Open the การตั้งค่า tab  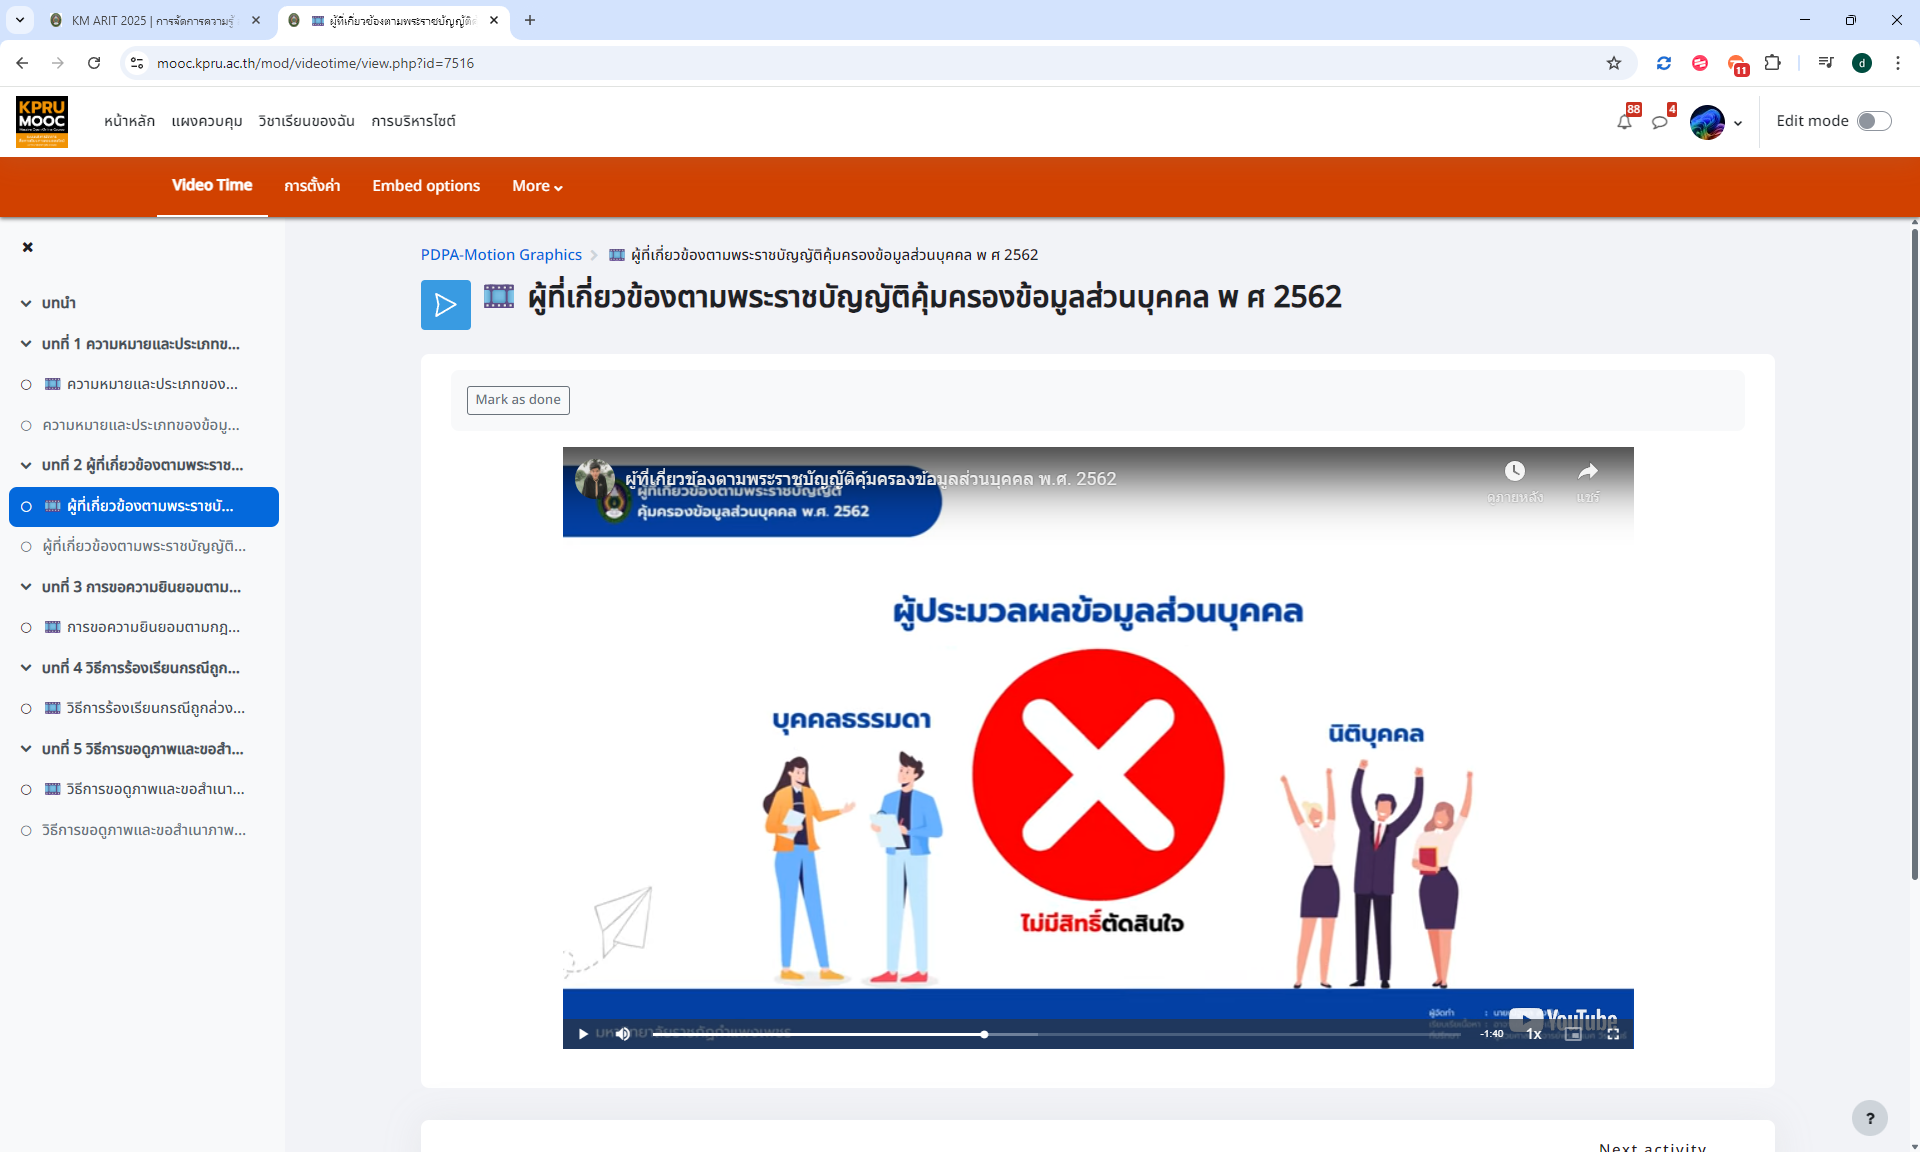pyautogui.click(x=311, y=186)
